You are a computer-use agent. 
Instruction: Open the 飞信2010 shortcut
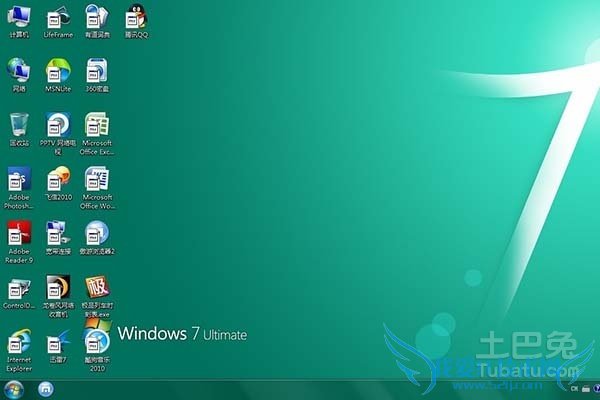(58, 179)
